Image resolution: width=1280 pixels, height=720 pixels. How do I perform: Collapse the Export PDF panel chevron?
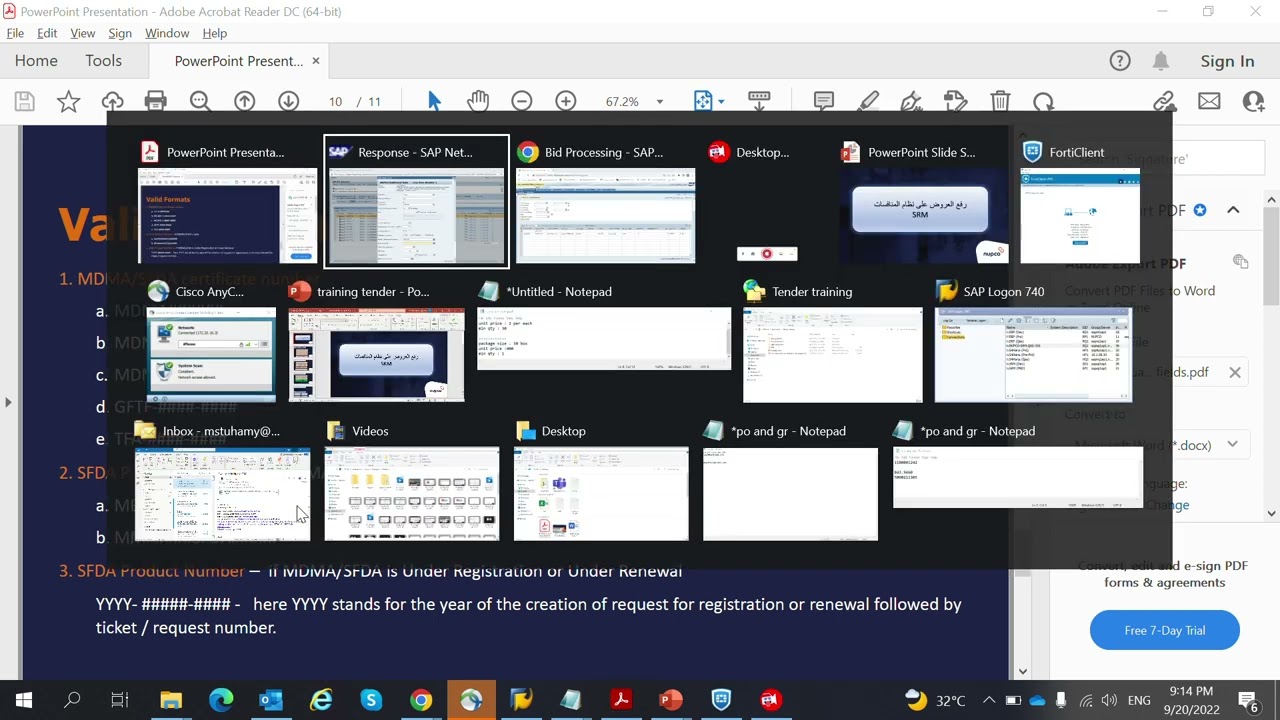pyautogui.click(x=1233, y=210)
